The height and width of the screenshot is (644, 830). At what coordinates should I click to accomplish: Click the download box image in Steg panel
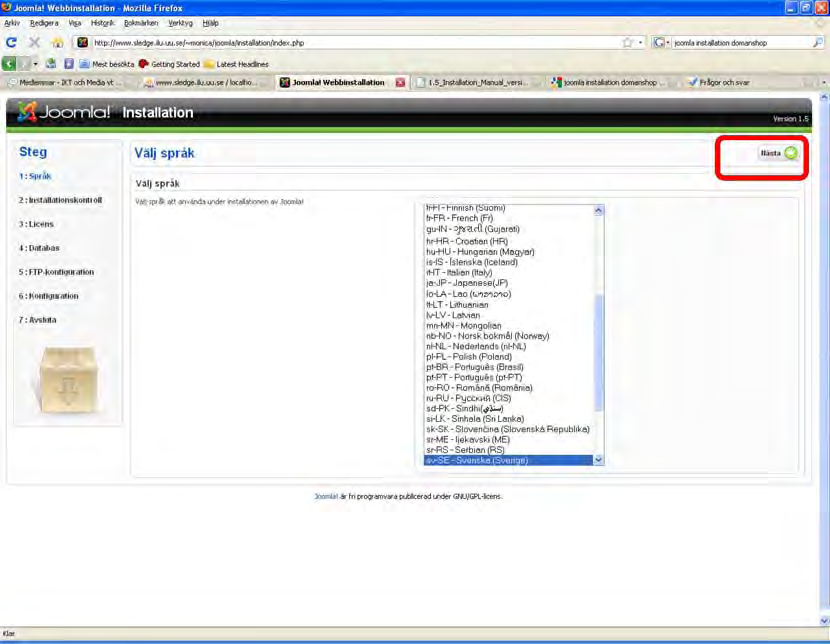(68, 379)
